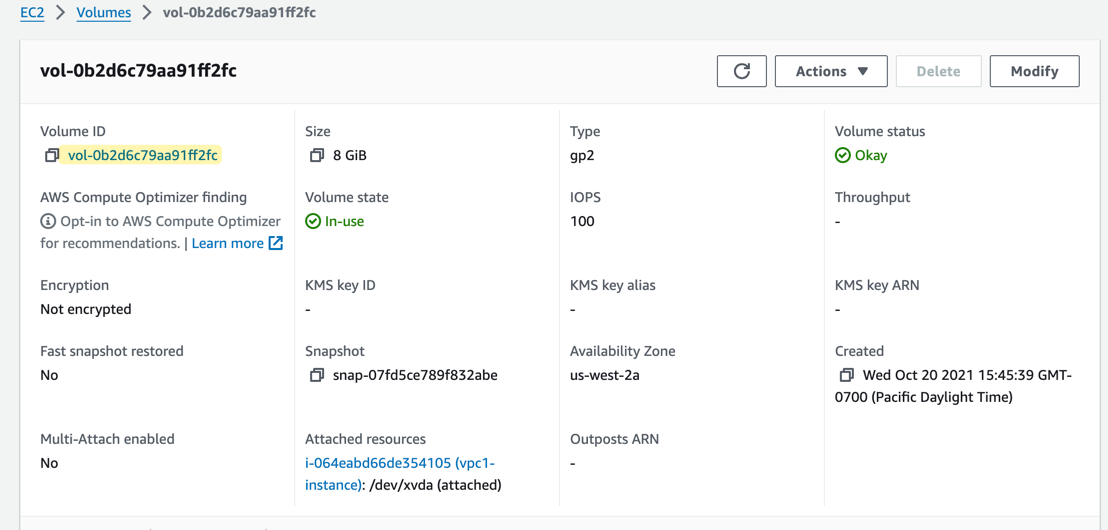Image resolution: width=1108 pixels, height=530 pixels.
Task: Click the Throughput label
Action: point(873,197)
